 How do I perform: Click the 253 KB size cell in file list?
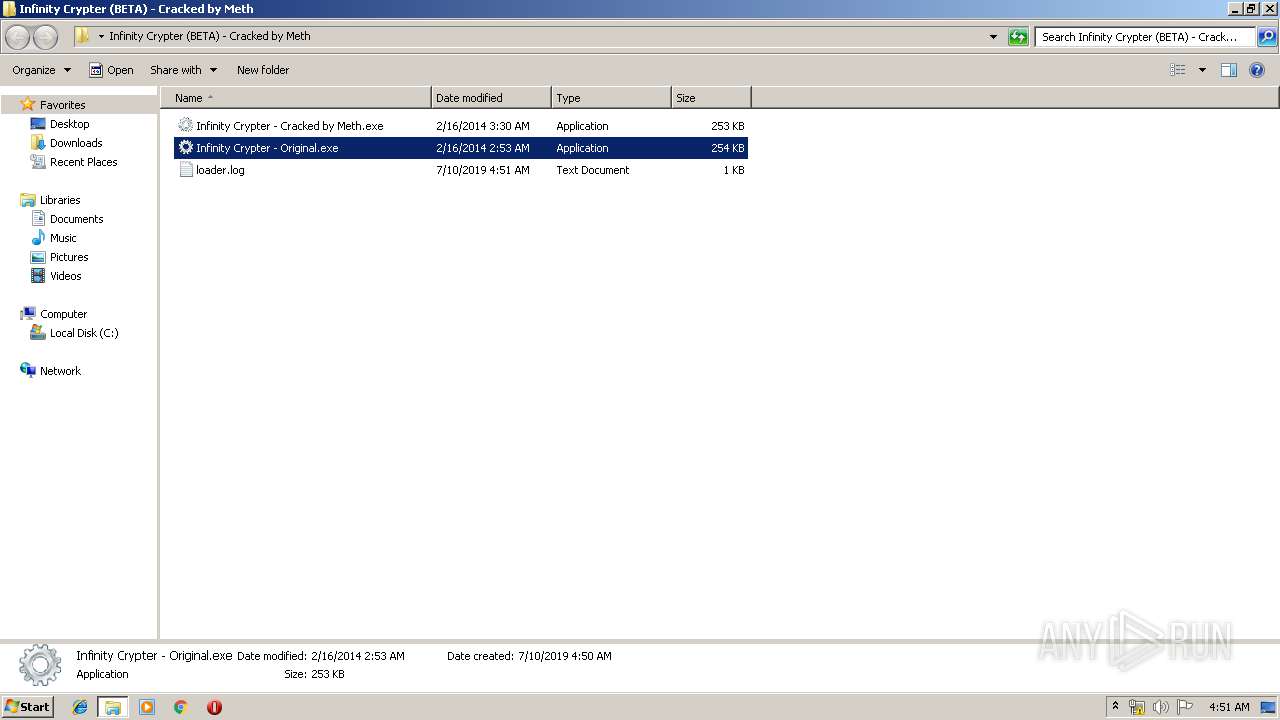click(727, 126)
